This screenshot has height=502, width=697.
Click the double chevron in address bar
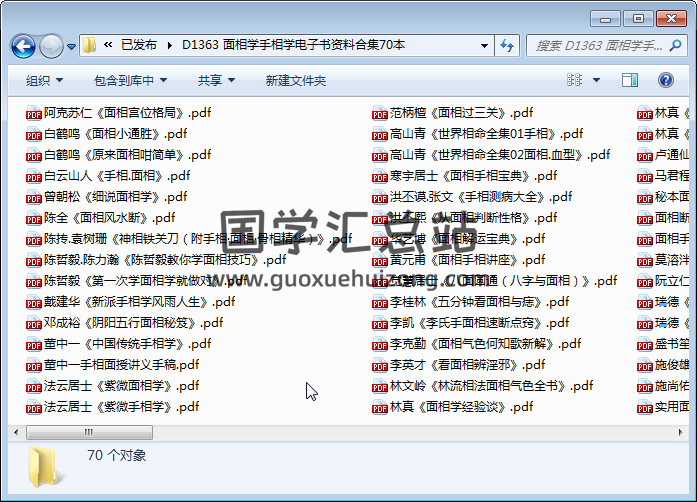click(108, 45)
